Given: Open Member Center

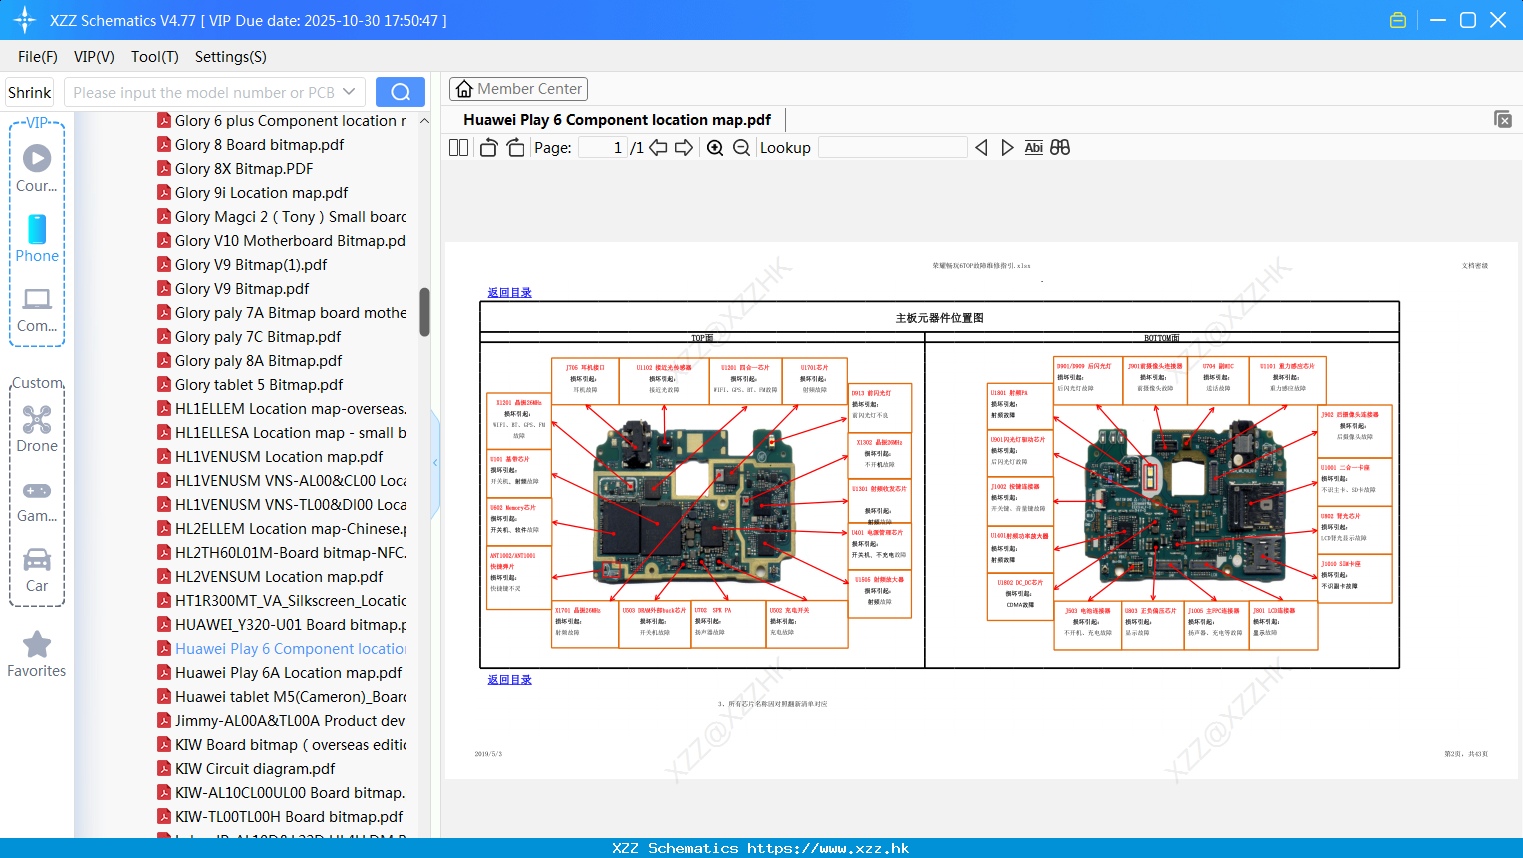Looking at the screenshot, I should pos(518,89).
